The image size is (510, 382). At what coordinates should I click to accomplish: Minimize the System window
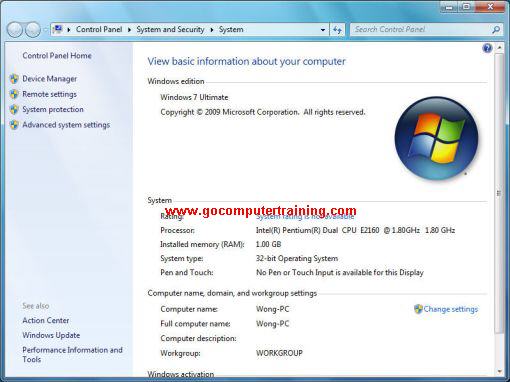450,7
